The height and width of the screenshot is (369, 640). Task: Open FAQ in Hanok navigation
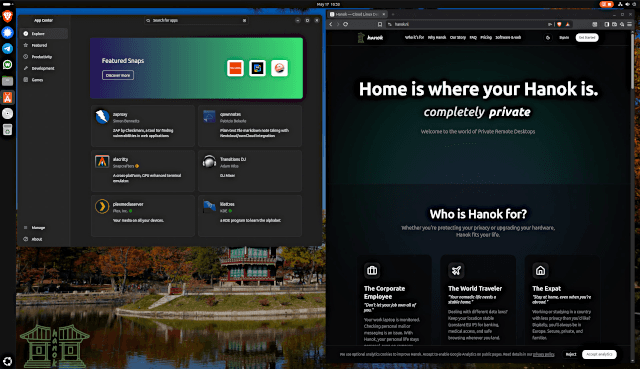pyautogui.click(x=473, y=38)
